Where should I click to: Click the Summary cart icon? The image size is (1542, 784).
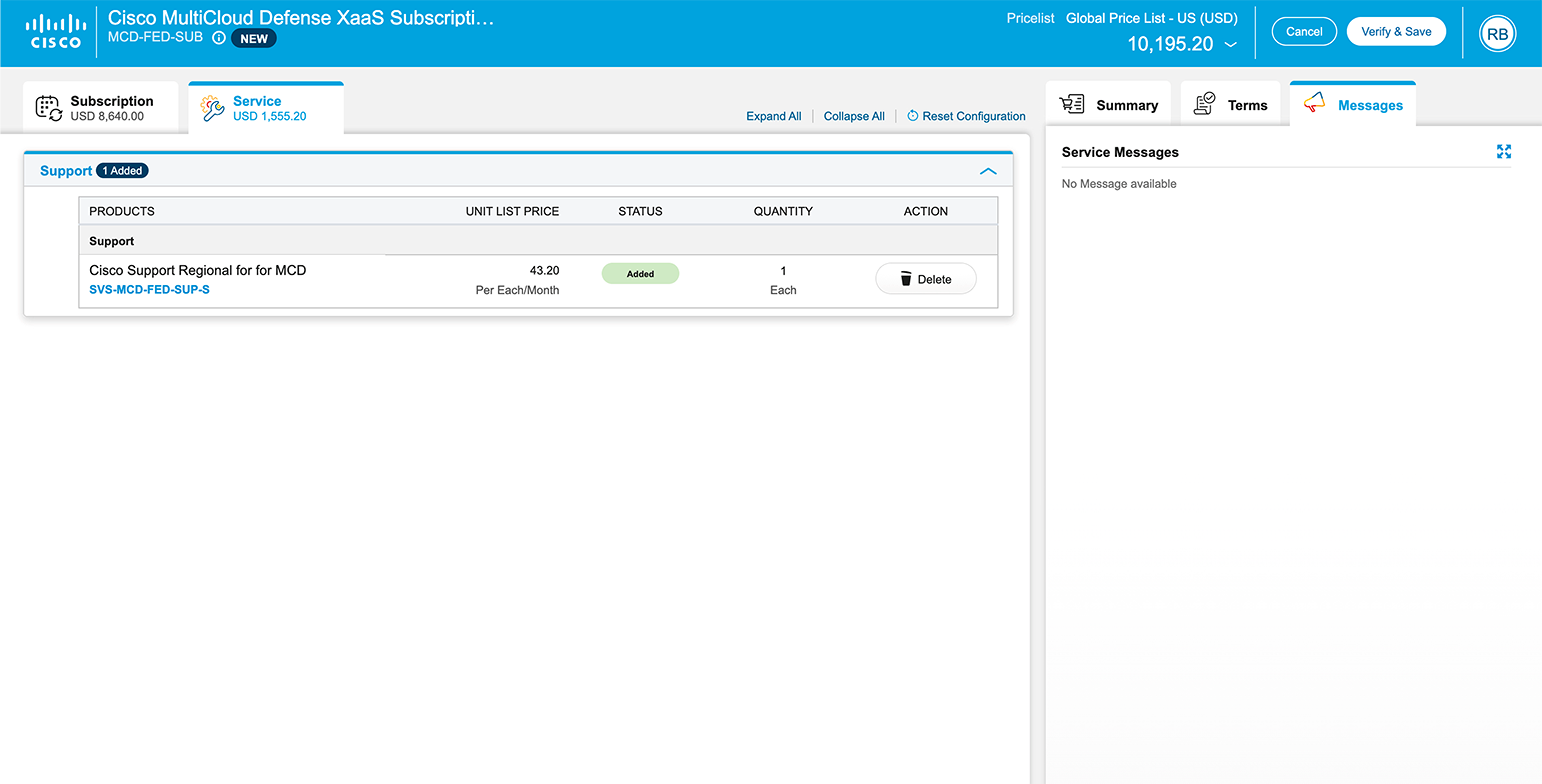pyautogui.click(x=1072, y=104)
